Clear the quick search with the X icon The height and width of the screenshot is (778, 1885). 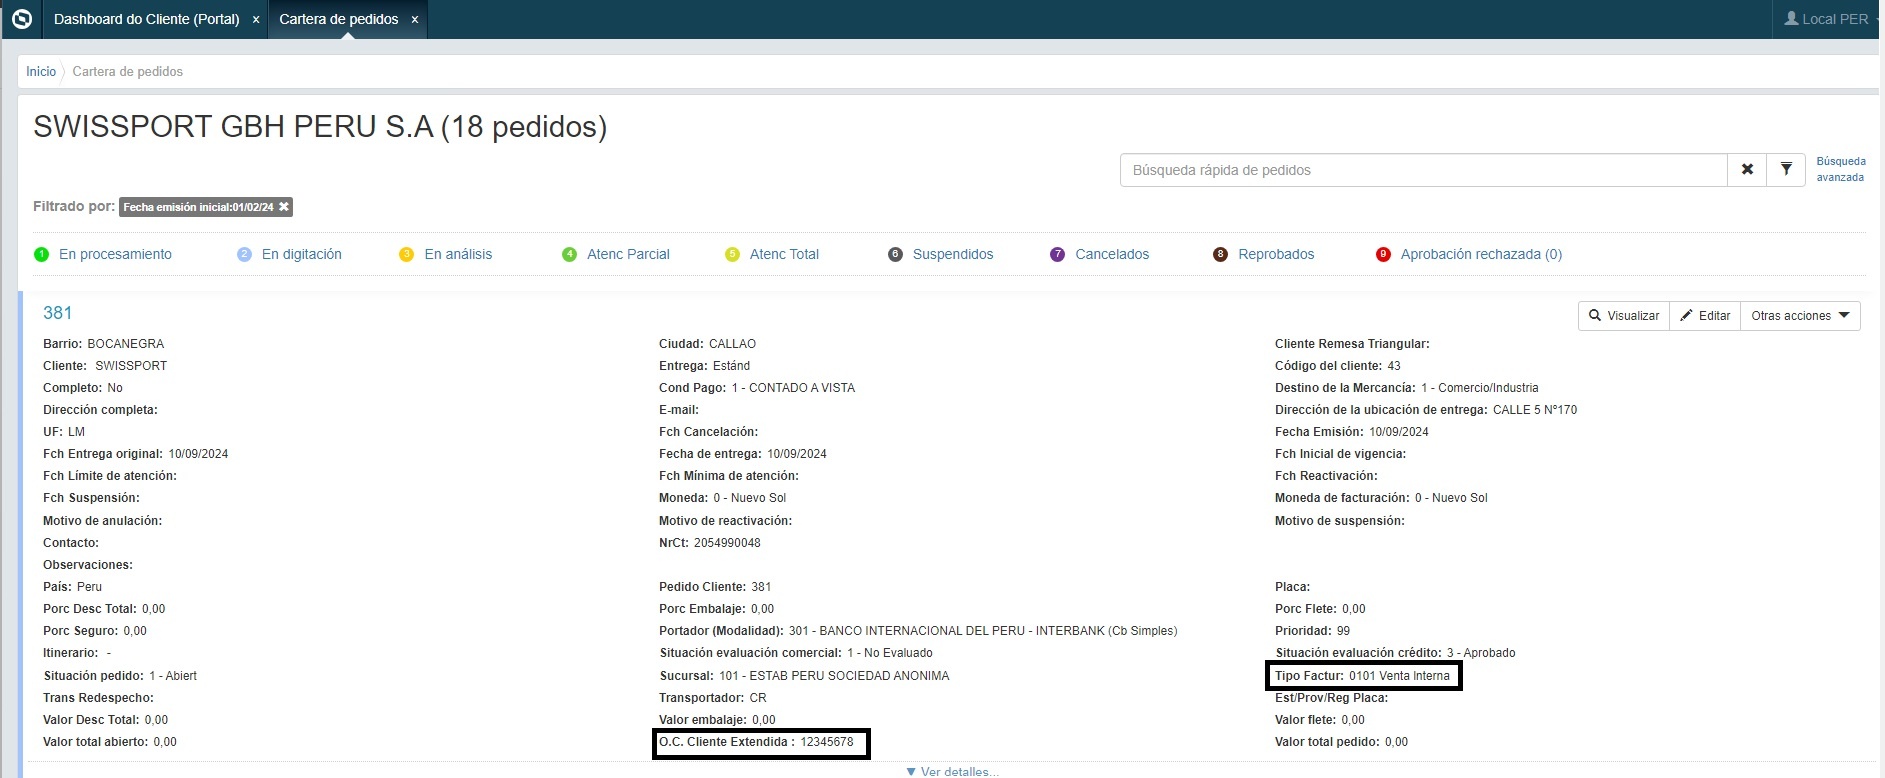[x=1747, y=170]
